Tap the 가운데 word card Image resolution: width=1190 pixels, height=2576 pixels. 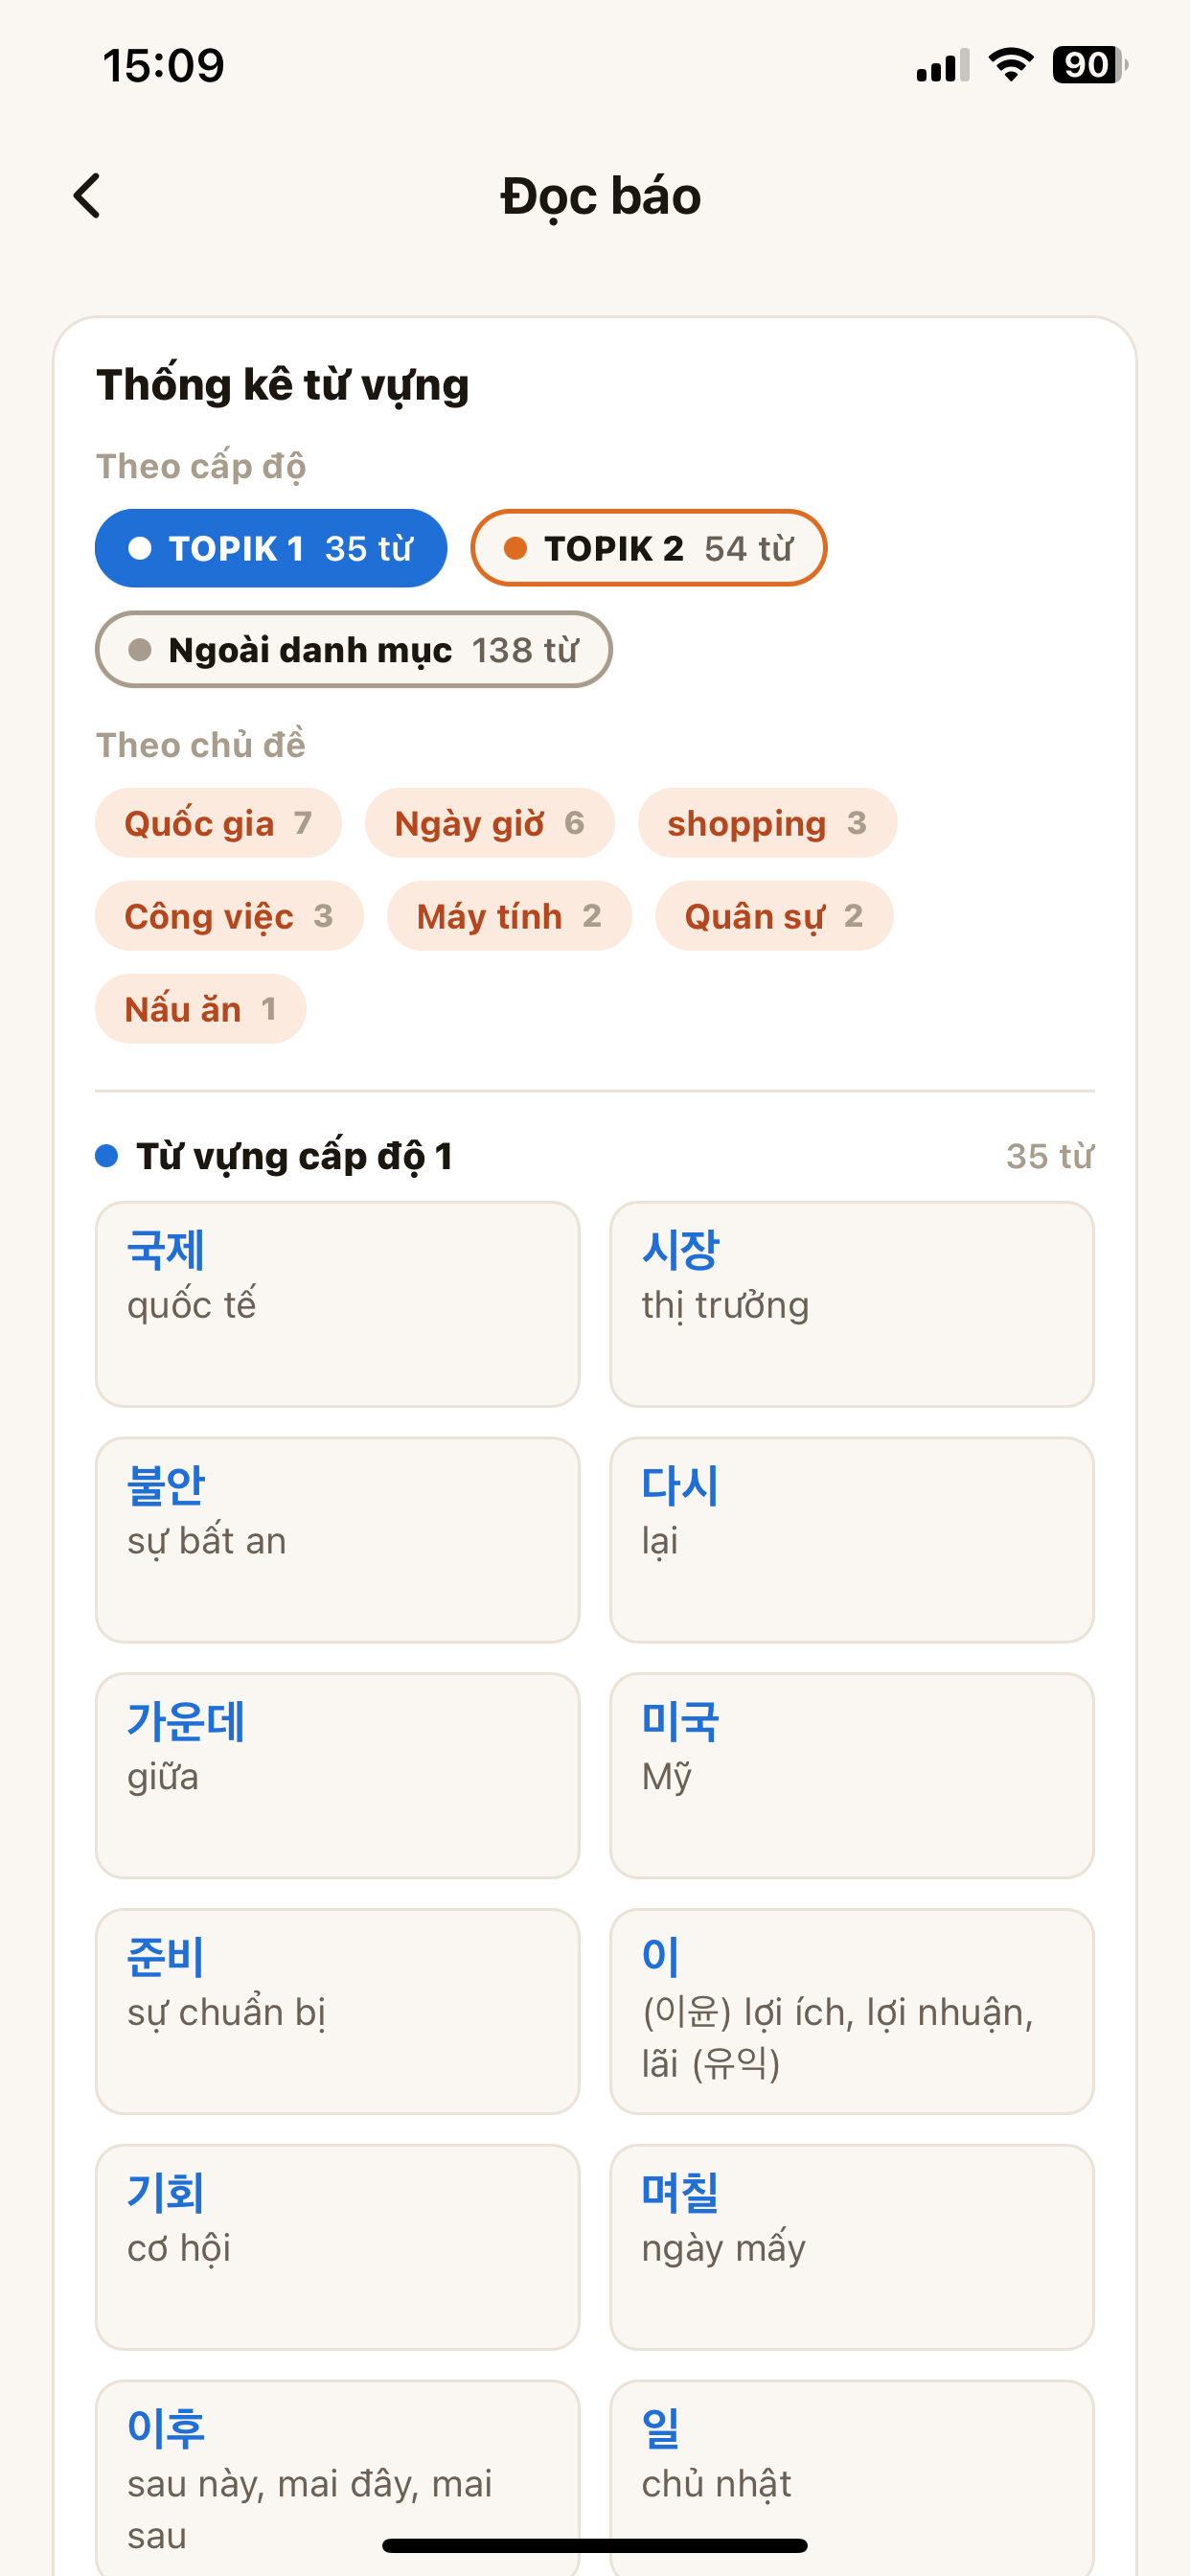click(337, 1776)
